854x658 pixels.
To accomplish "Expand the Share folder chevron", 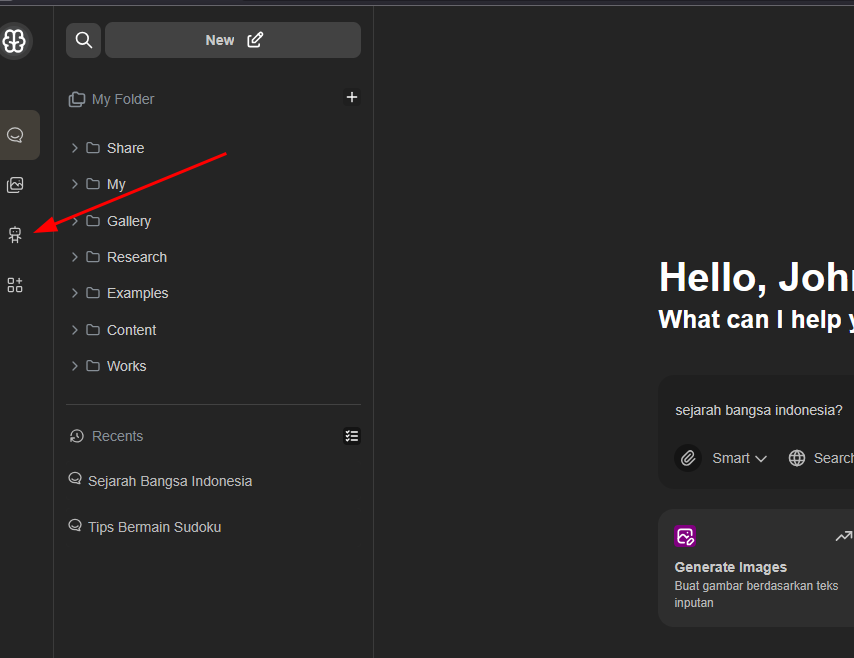I will click(74, 148).
